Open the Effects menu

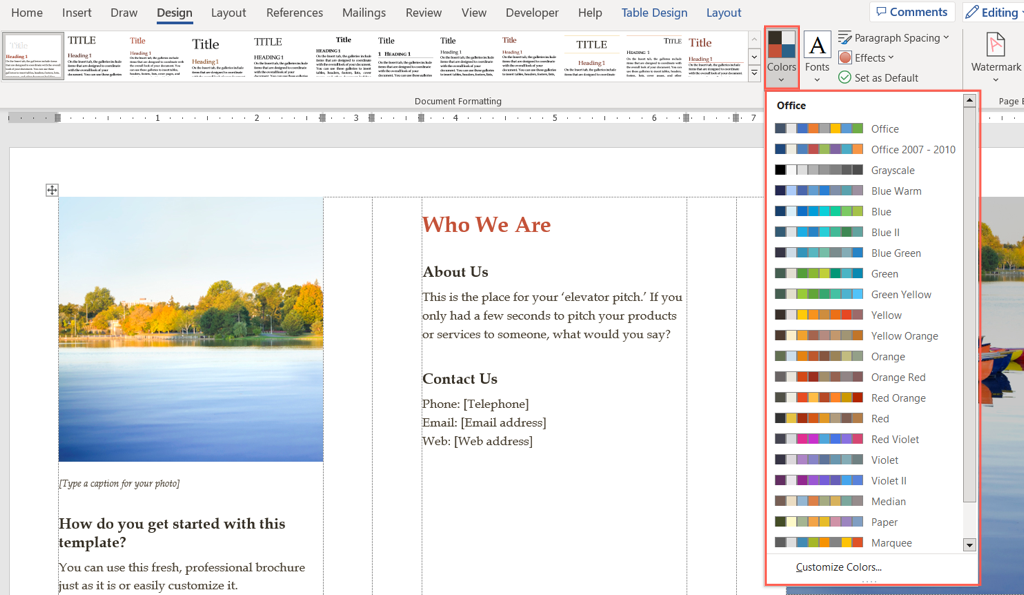(x=866, y=58)
